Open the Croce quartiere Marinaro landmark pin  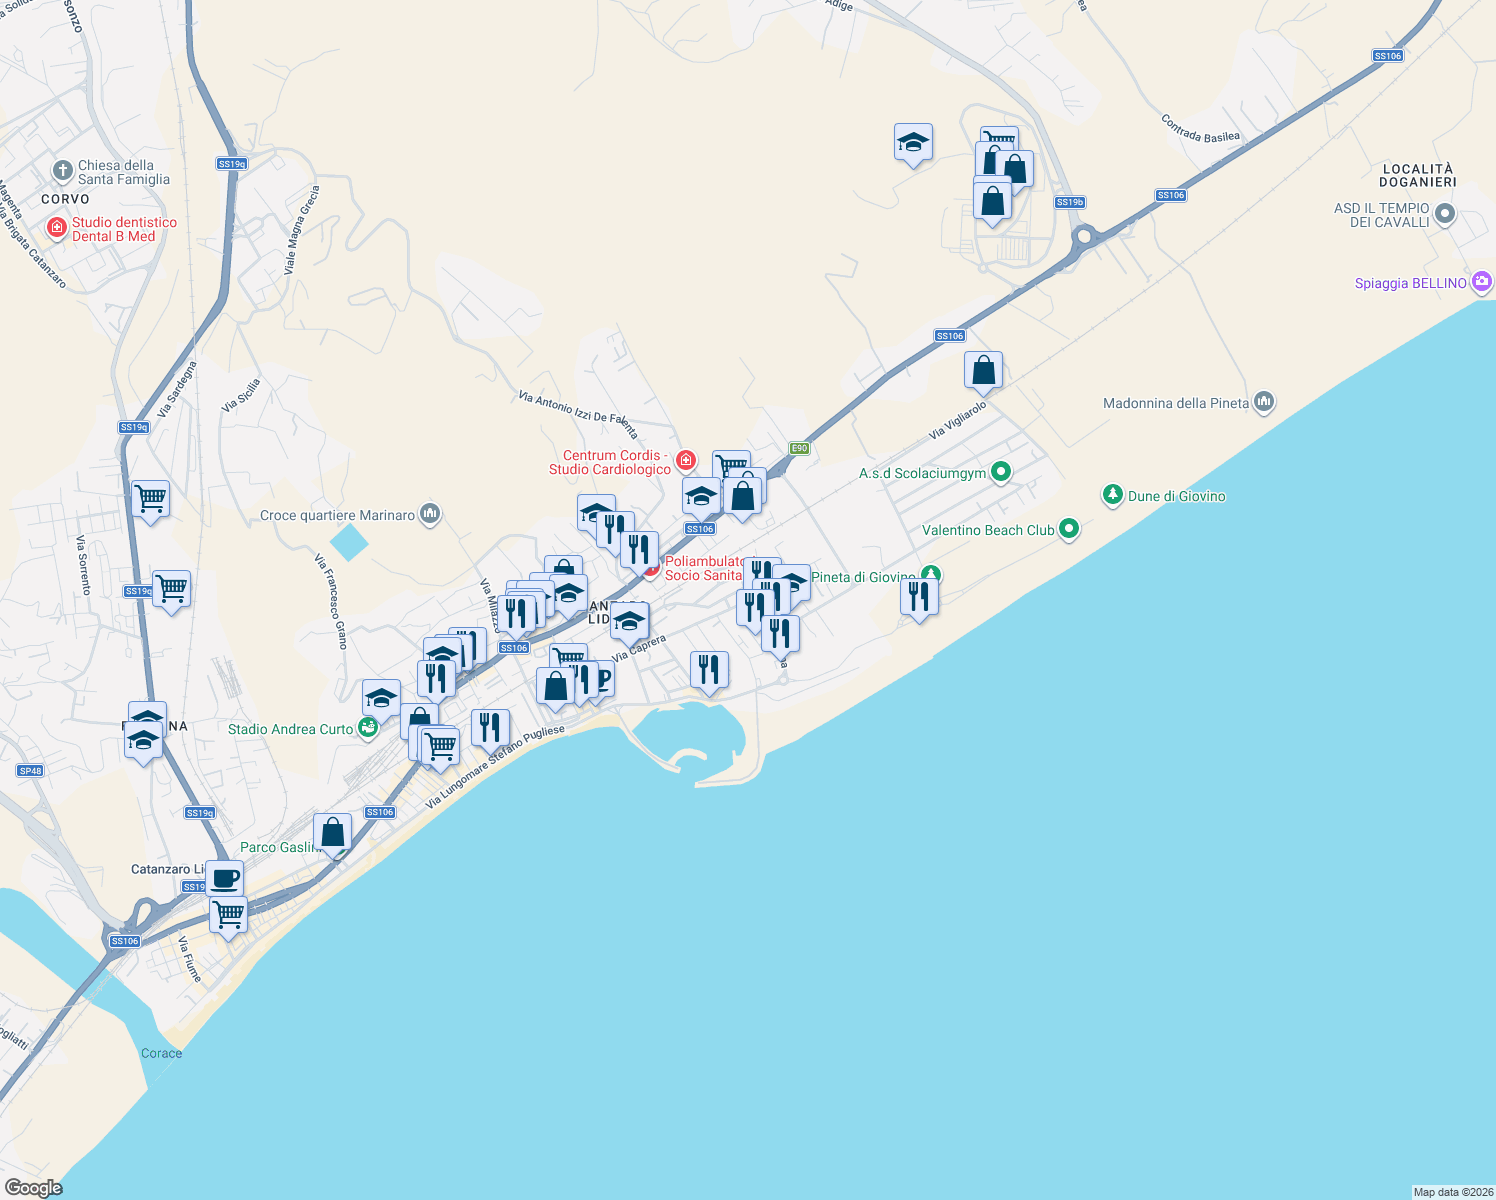pyautogui.click(x=431, y=514)
